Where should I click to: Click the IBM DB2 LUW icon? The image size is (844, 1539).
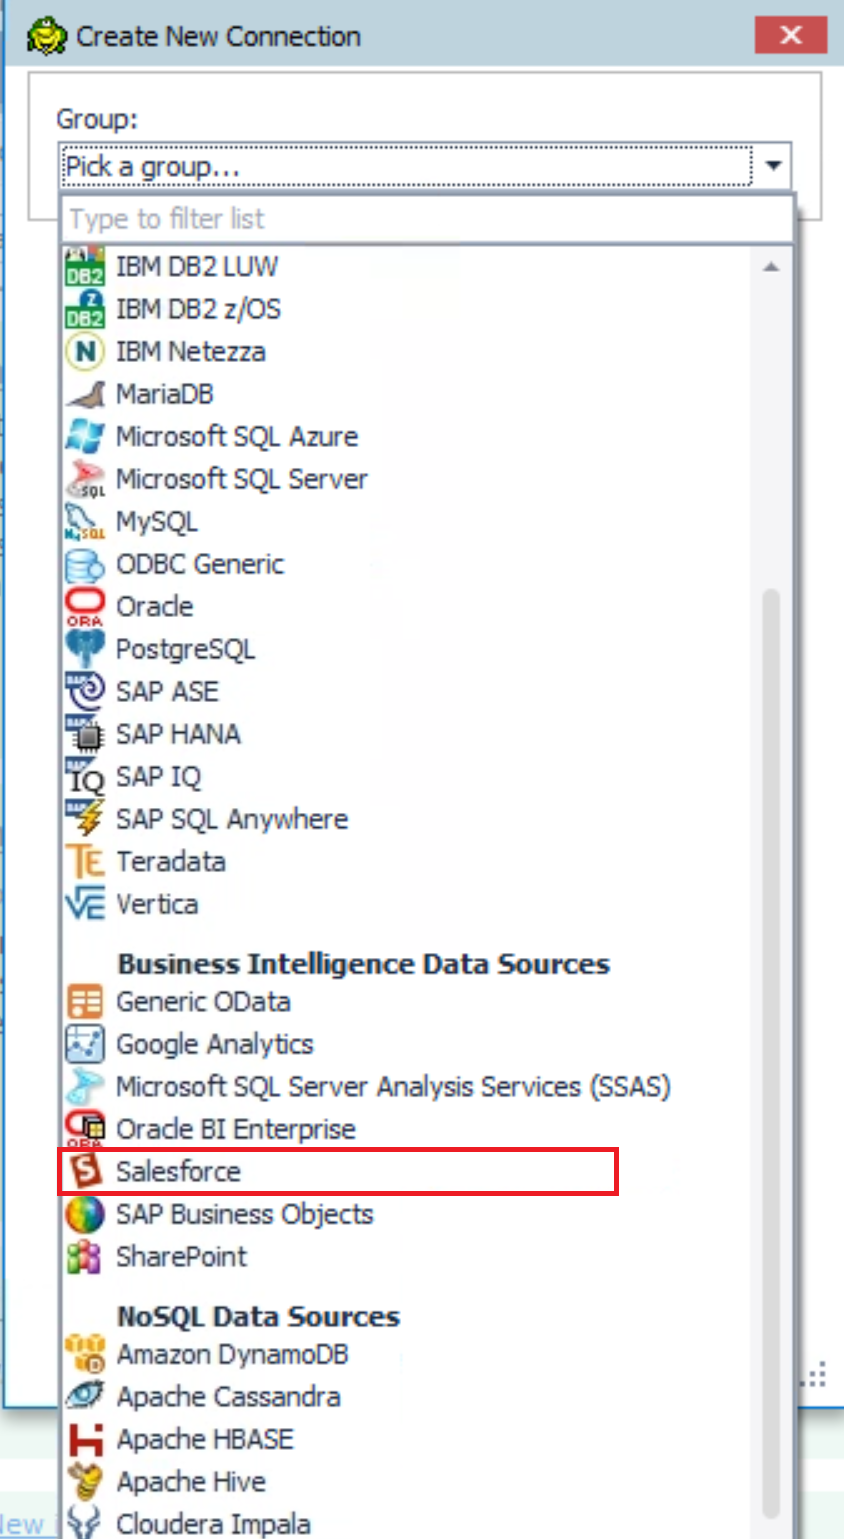84,267
